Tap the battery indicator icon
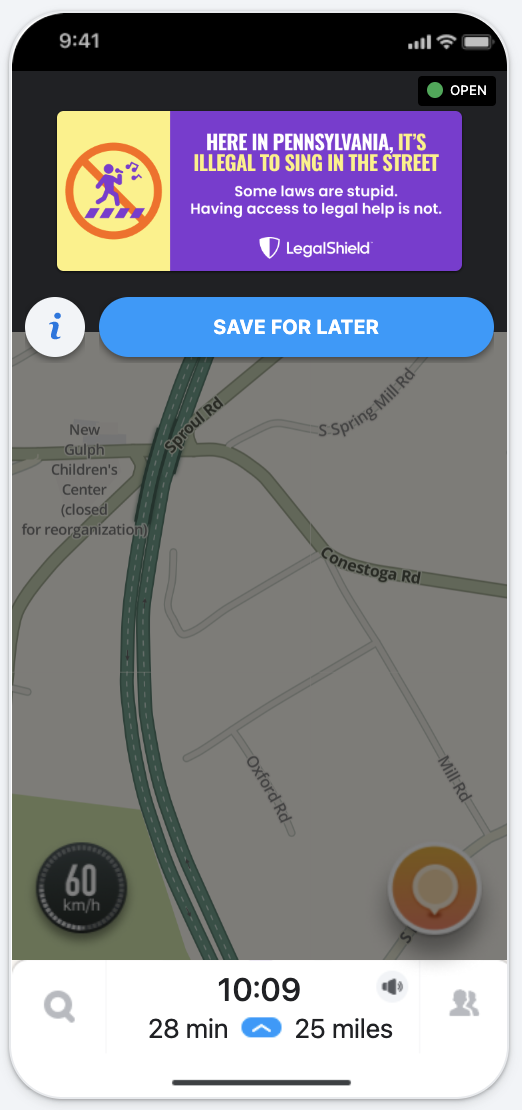The width and height of the screenshot is (522, 1110). [x=477, y=42]
